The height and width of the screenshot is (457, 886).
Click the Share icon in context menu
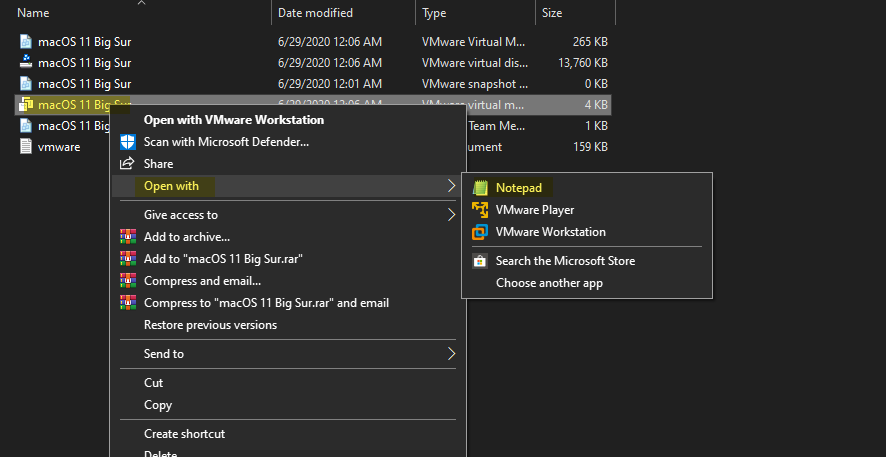(128, 164)
